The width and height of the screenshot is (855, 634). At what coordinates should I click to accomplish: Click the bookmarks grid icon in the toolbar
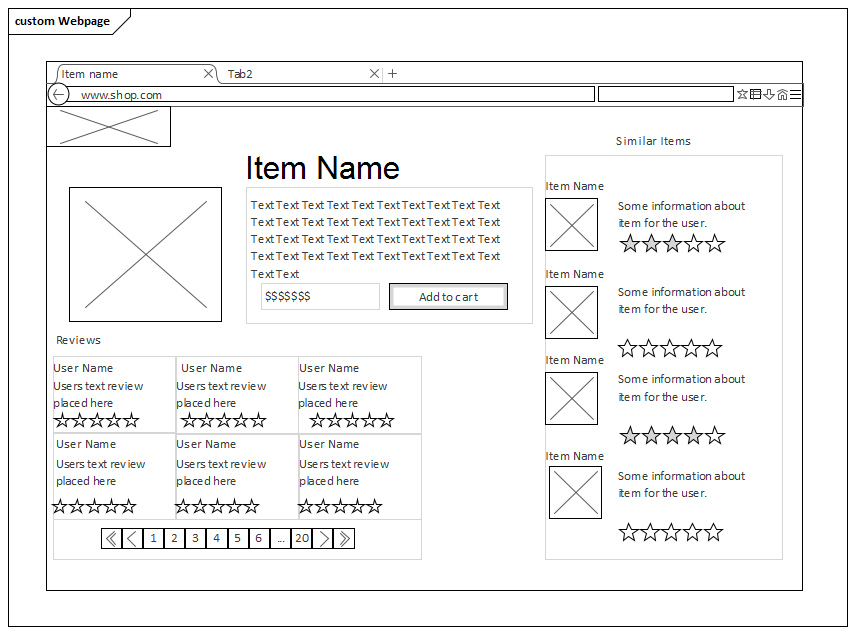point(755,94)
